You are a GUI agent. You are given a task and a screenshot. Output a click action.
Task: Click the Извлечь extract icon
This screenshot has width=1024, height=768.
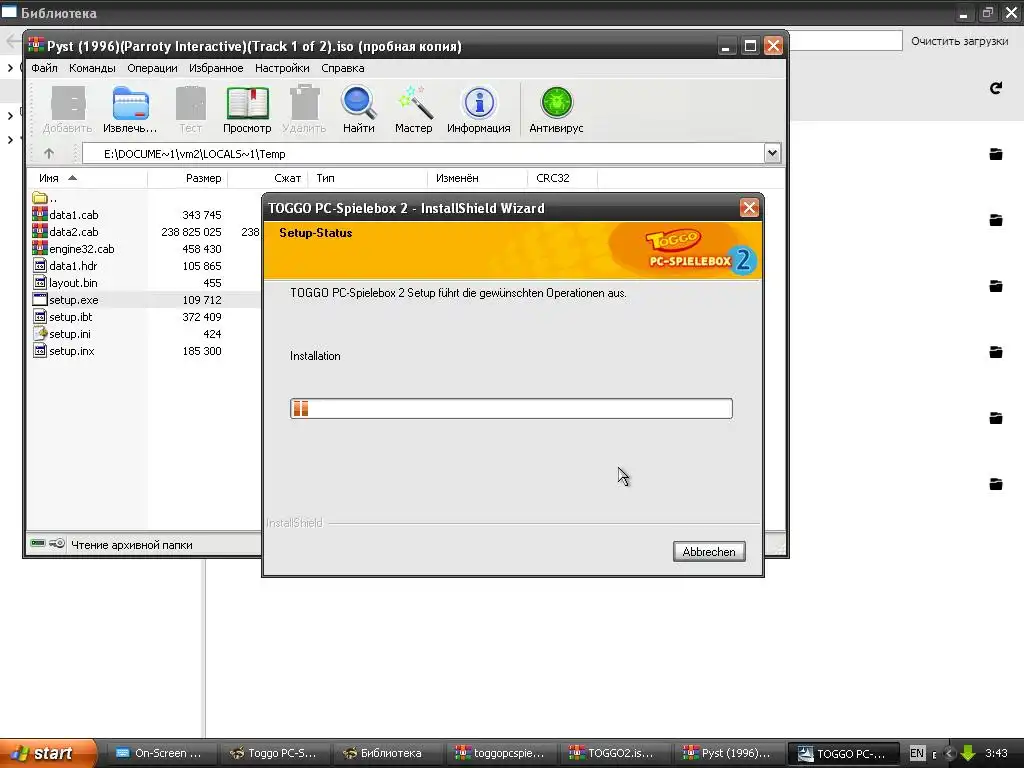point(130,110)
